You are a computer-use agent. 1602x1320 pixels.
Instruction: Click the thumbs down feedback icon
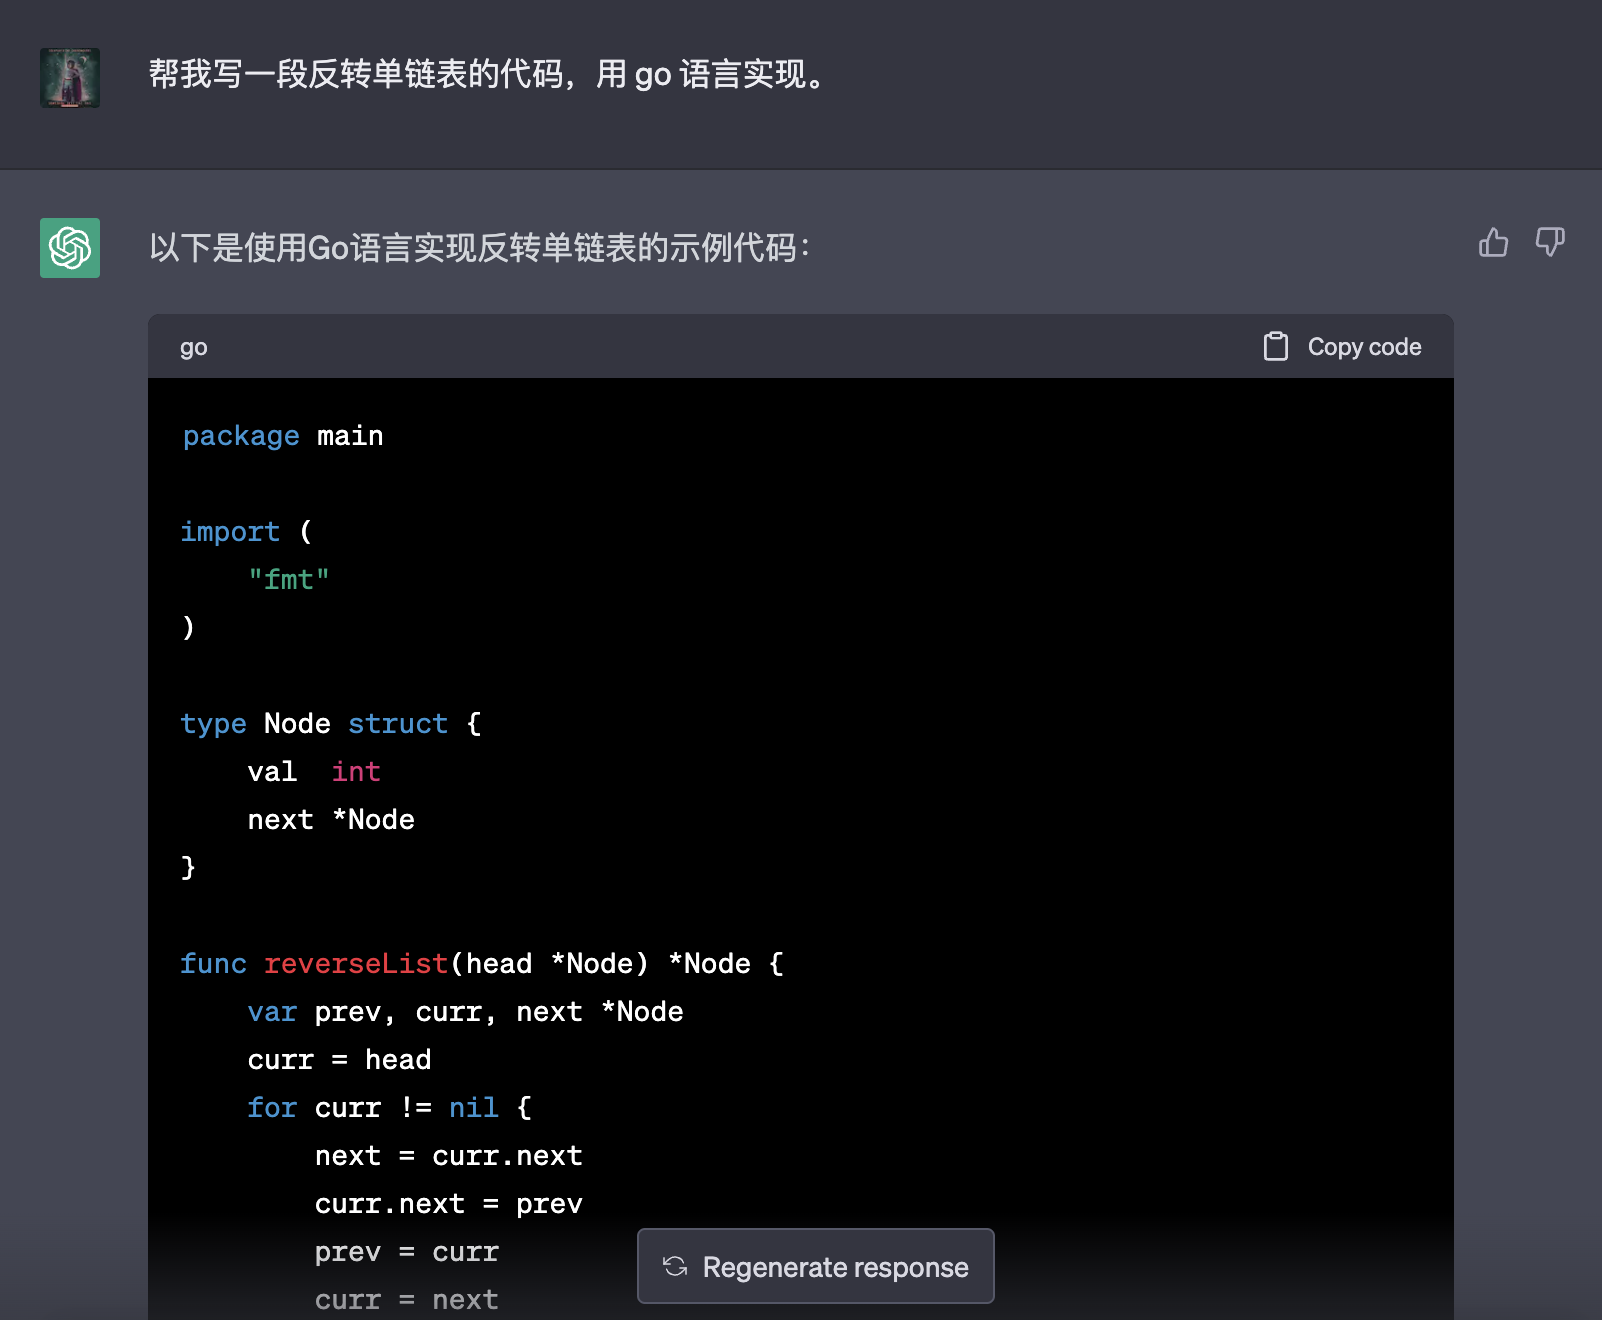pos(1550,243)
